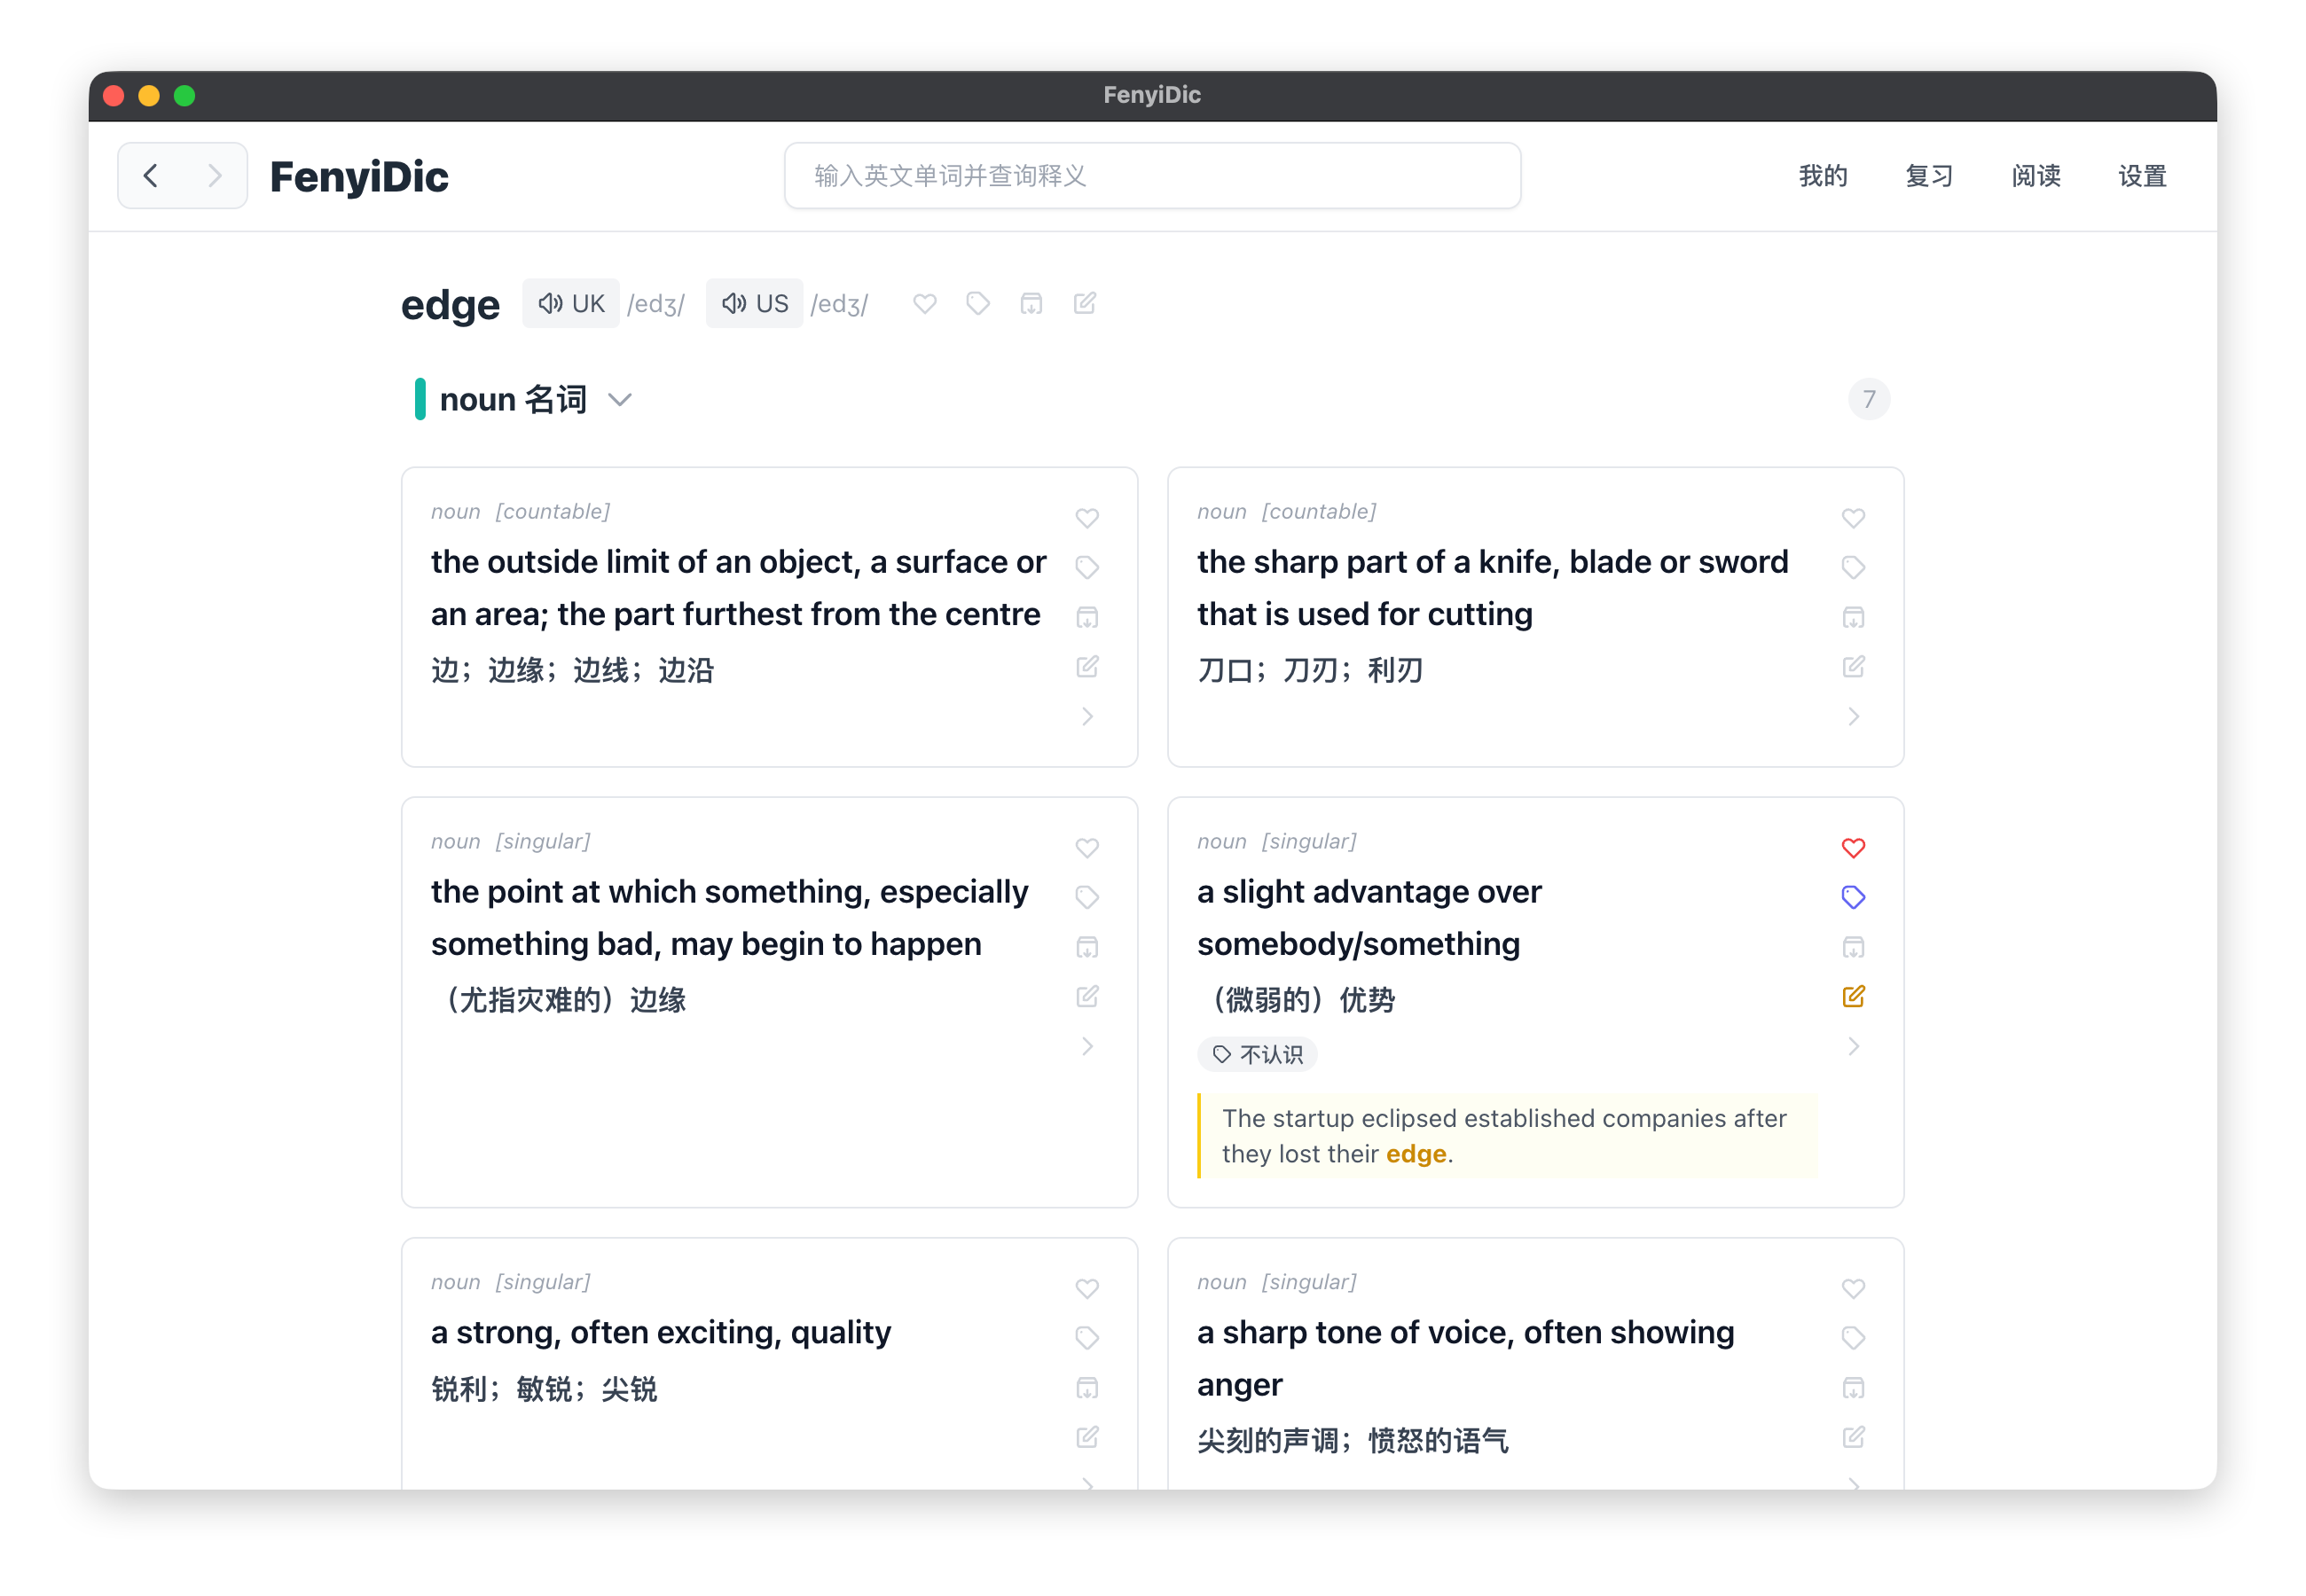
Task: Archive the 'sharp part of a knife' sense
Action: (x=1853, y=617)
